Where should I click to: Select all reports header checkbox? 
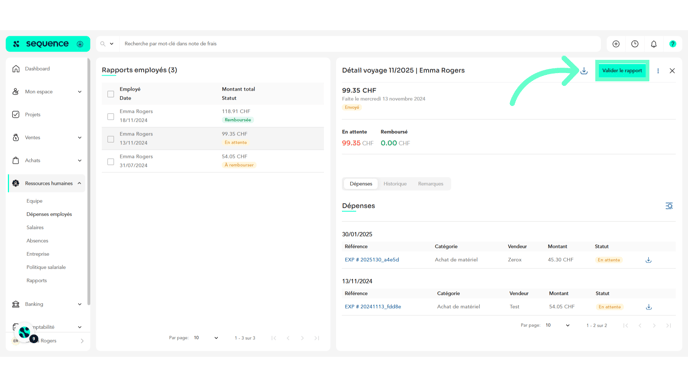point(111,94)
